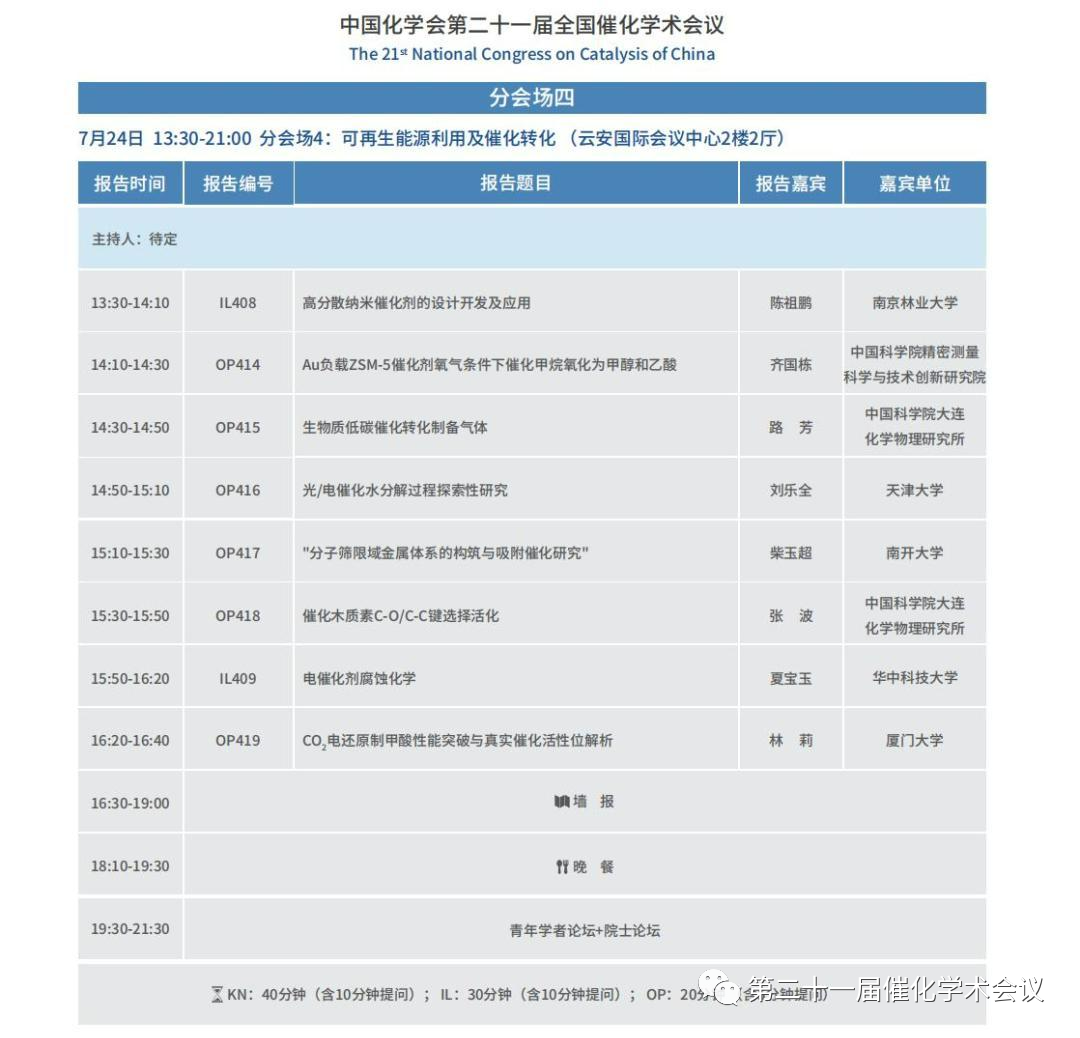Click the fork-and-knife icon beside 晚餐
The height and width of the screenshot is (1038, 1080).
[x=562, y=866]
